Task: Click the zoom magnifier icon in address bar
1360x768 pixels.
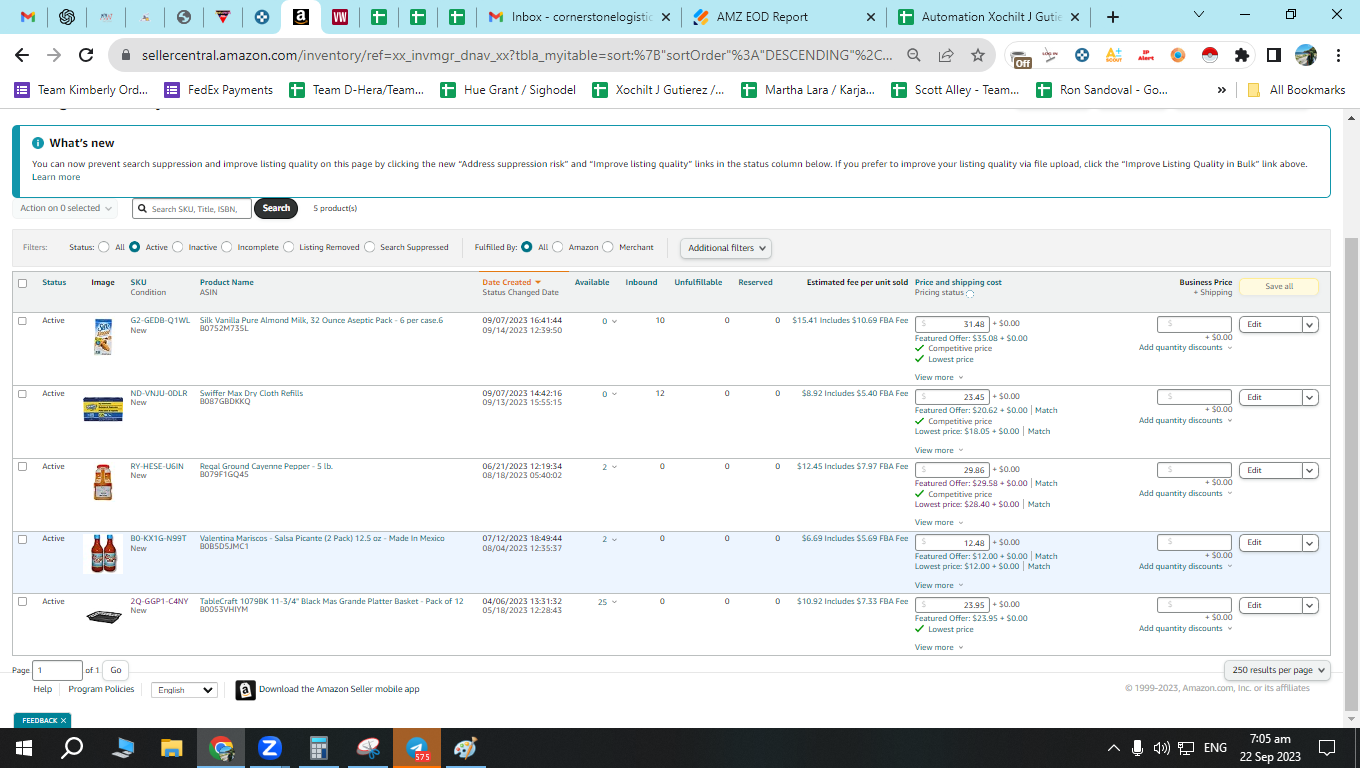Action: 914,56
